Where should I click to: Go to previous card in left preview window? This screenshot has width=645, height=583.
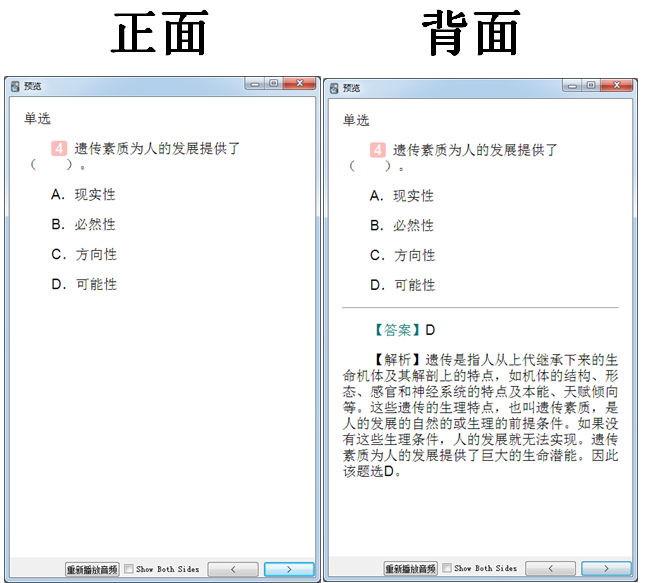tap(233, 569)
